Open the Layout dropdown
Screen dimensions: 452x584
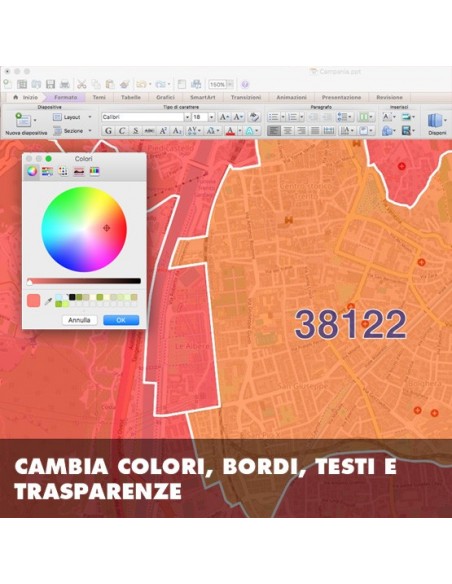point(72,117)
